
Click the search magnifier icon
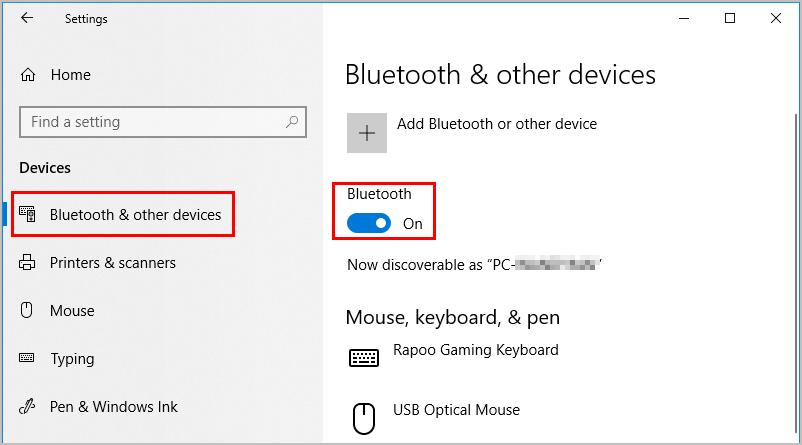(x=292, y=122)
